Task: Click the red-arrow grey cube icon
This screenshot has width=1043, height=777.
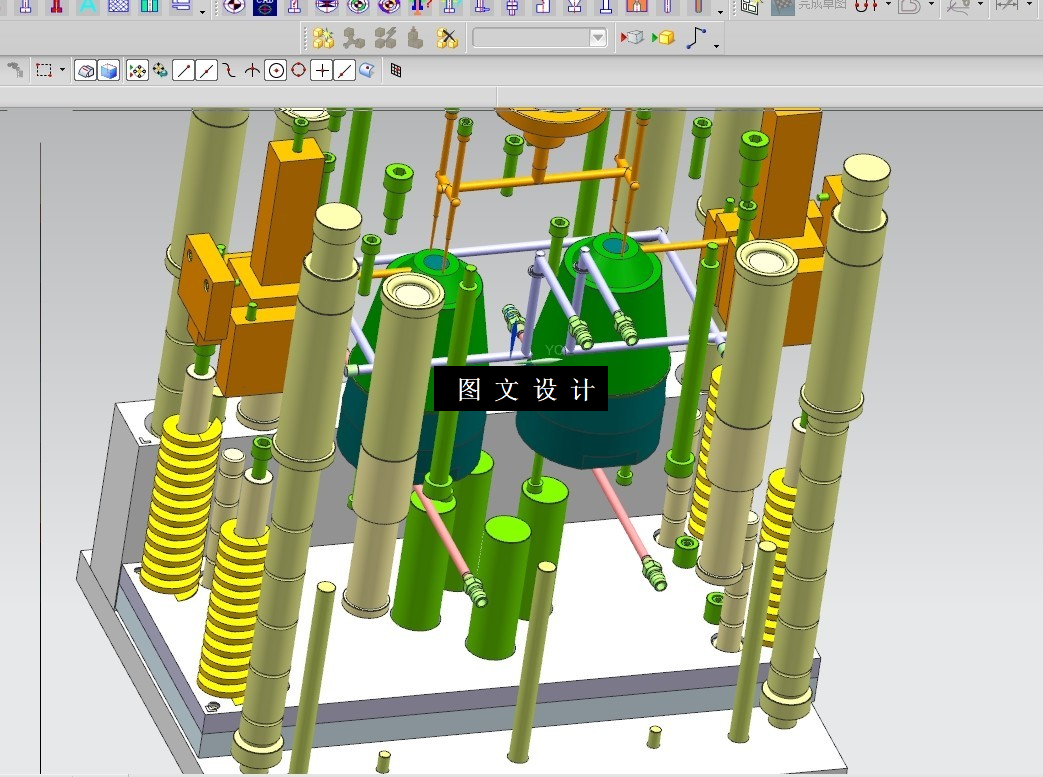Action: [631, 37]
